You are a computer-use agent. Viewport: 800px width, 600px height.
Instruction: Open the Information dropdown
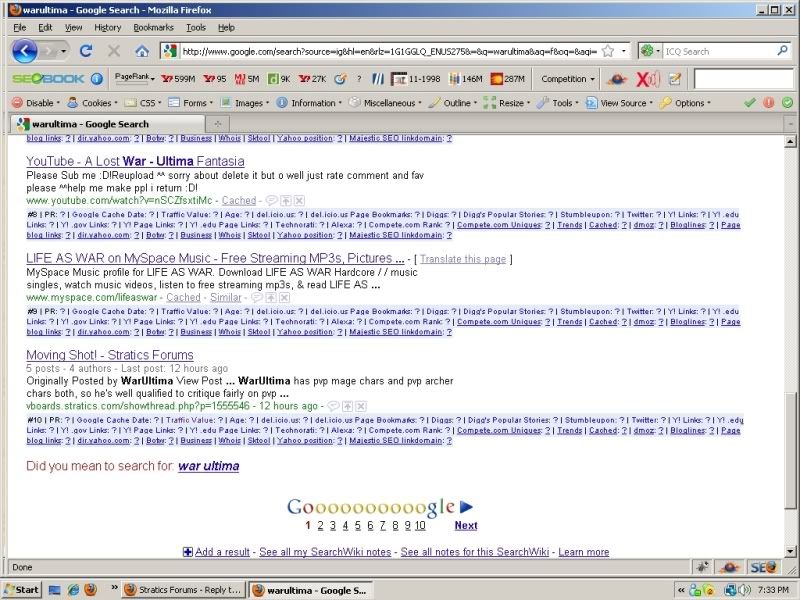click(309, 103)
